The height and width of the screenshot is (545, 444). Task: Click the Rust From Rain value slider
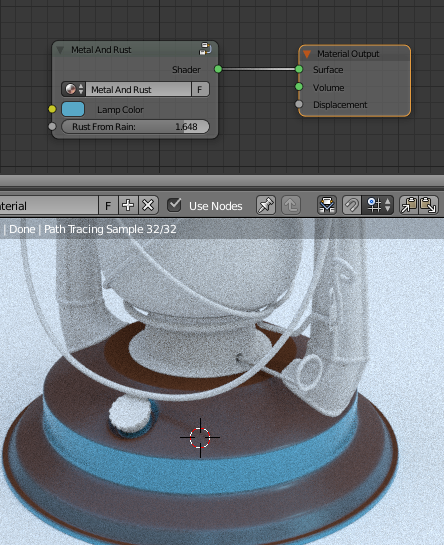(135, 127)
